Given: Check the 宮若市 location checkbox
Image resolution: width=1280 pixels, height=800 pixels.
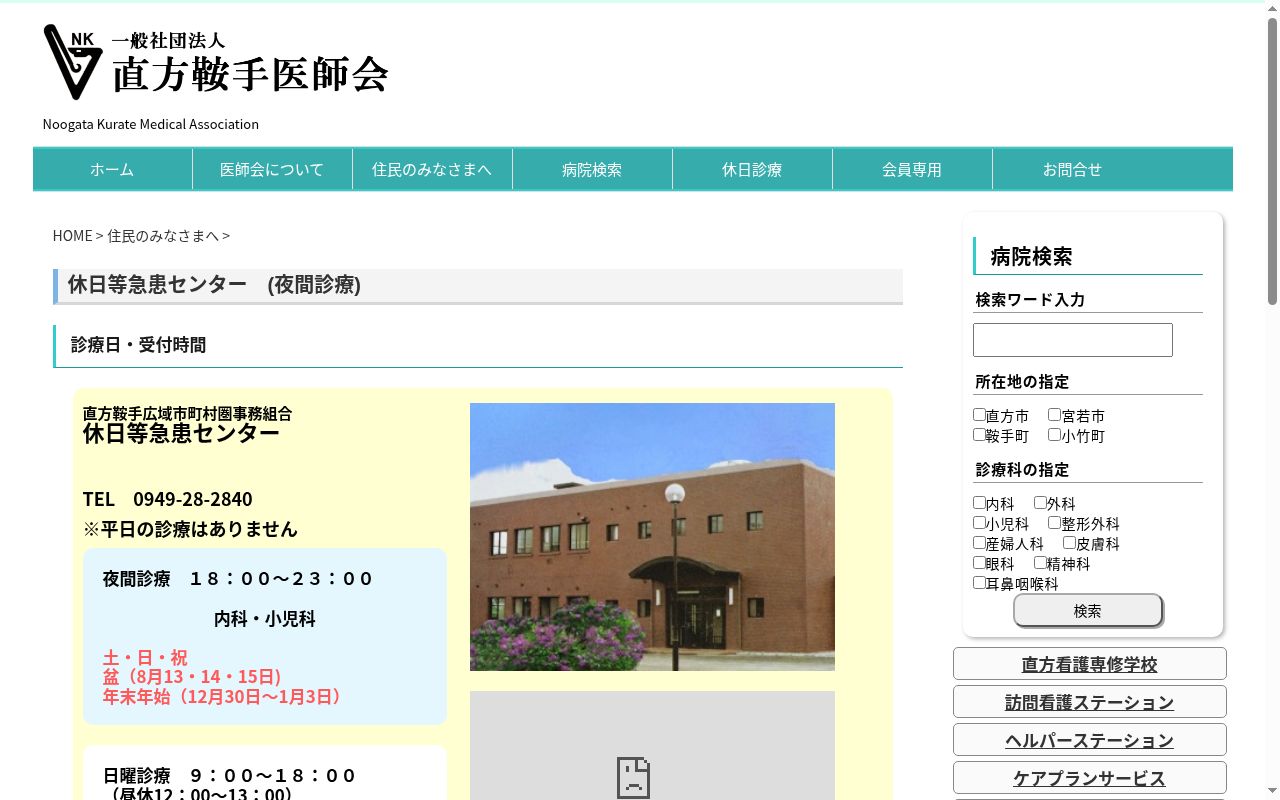Looking at the screenshot, I should tap(1054, 414).
